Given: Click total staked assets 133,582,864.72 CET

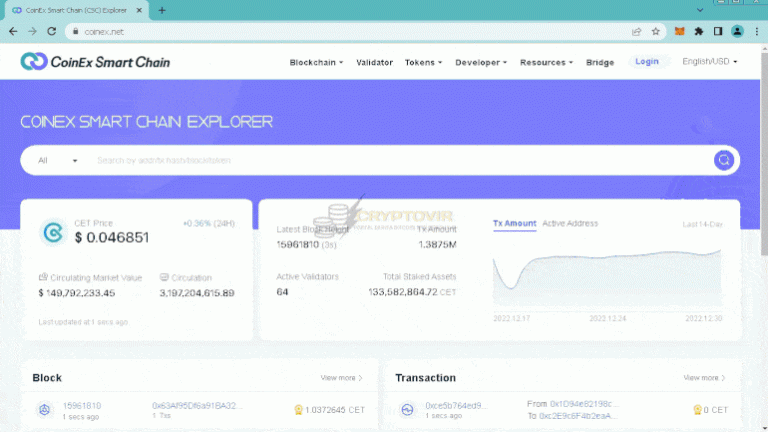Looking at the screenshot, I should 412,292.
